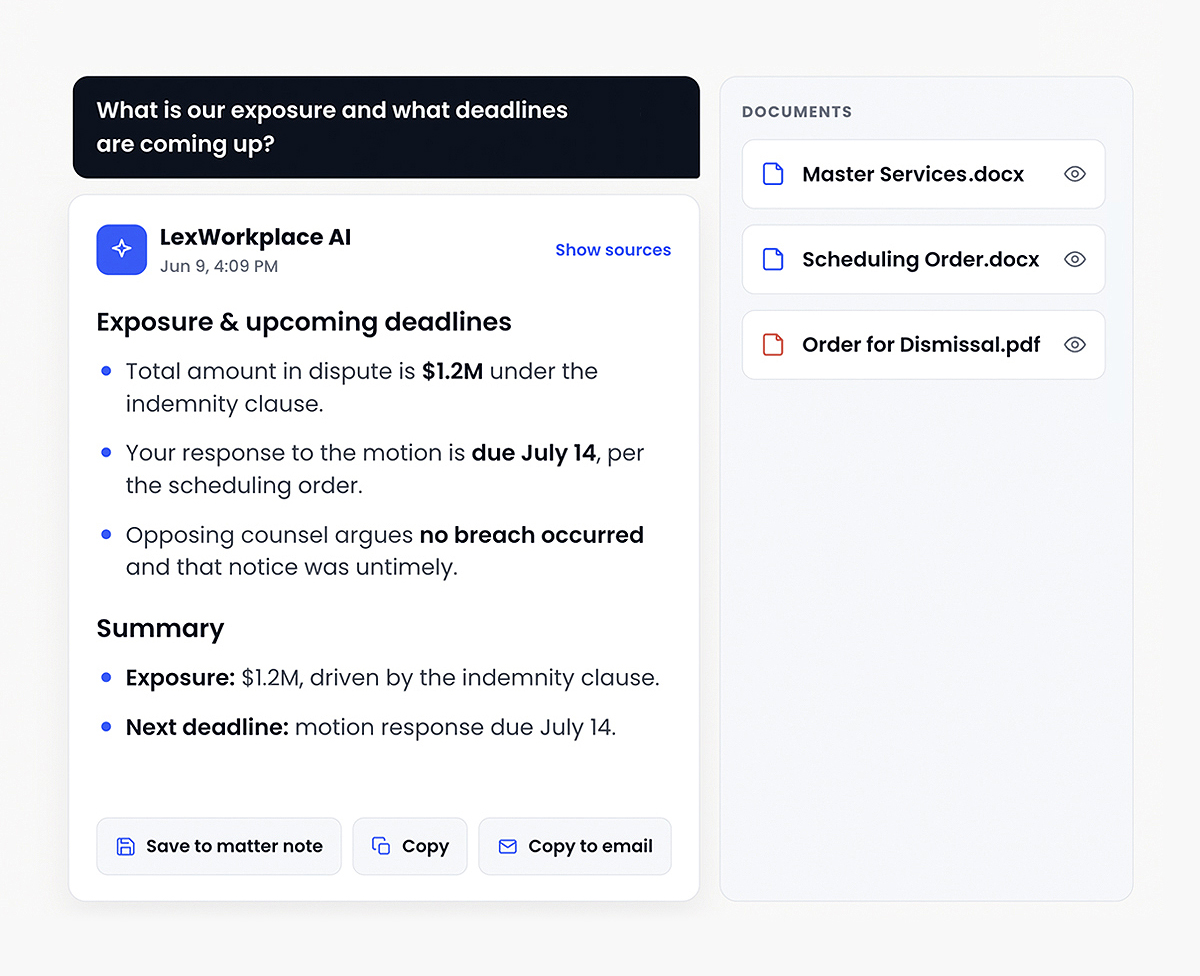Open the Master Services.docx document name
This screenshot has height=976, width=1200.
pyautogui.click(x=913, y=174)
